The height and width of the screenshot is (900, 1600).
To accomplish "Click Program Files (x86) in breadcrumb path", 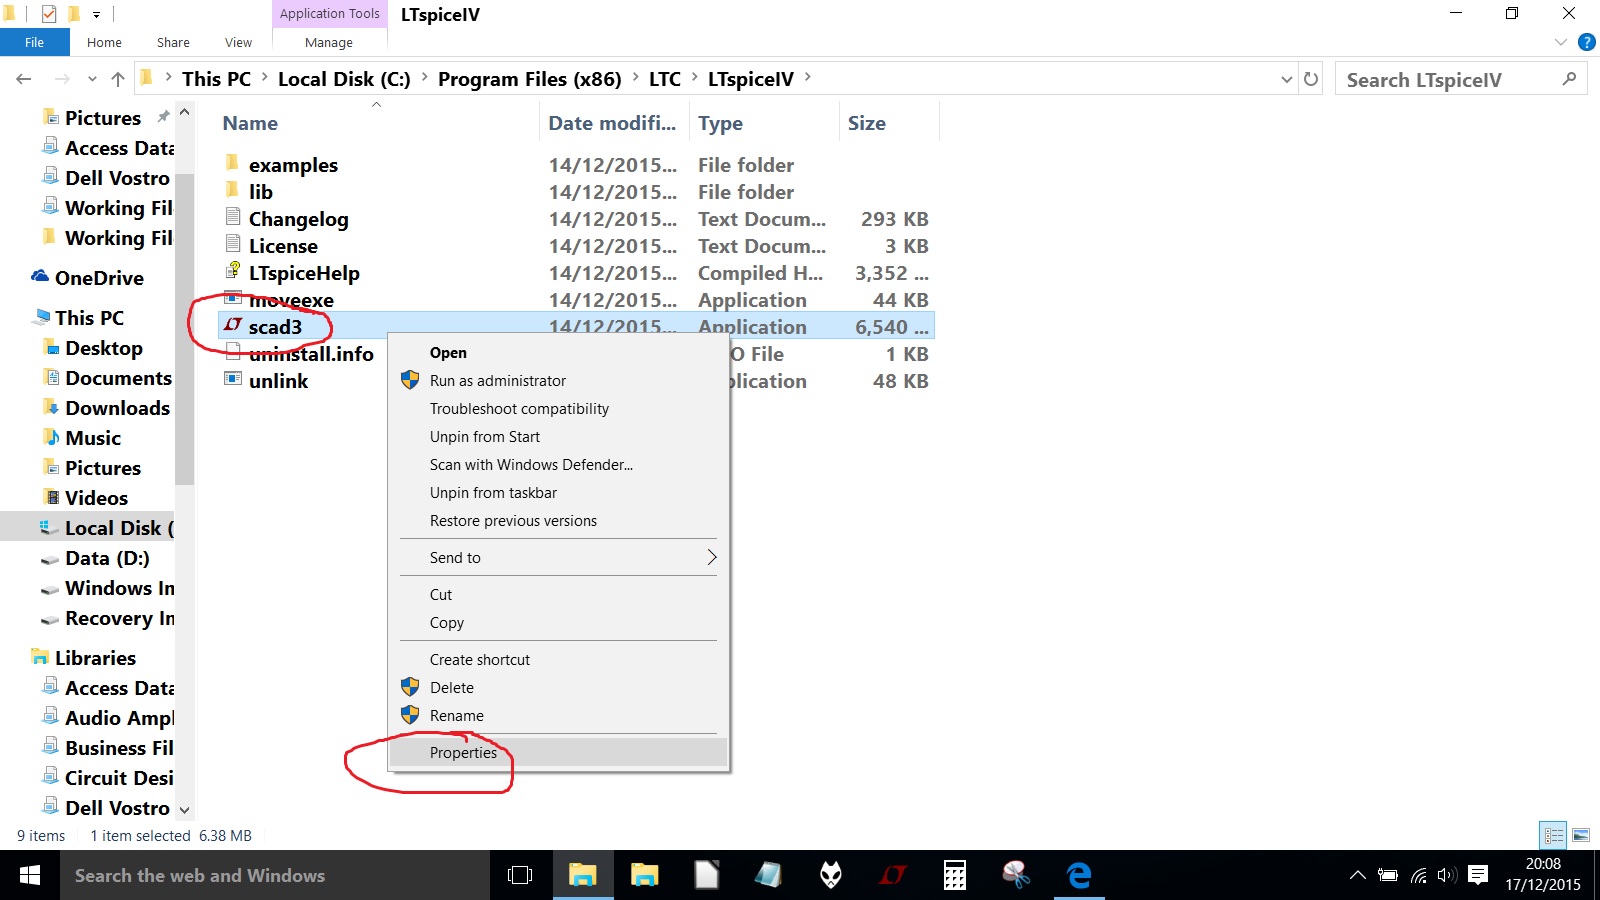I will point(529,79).
